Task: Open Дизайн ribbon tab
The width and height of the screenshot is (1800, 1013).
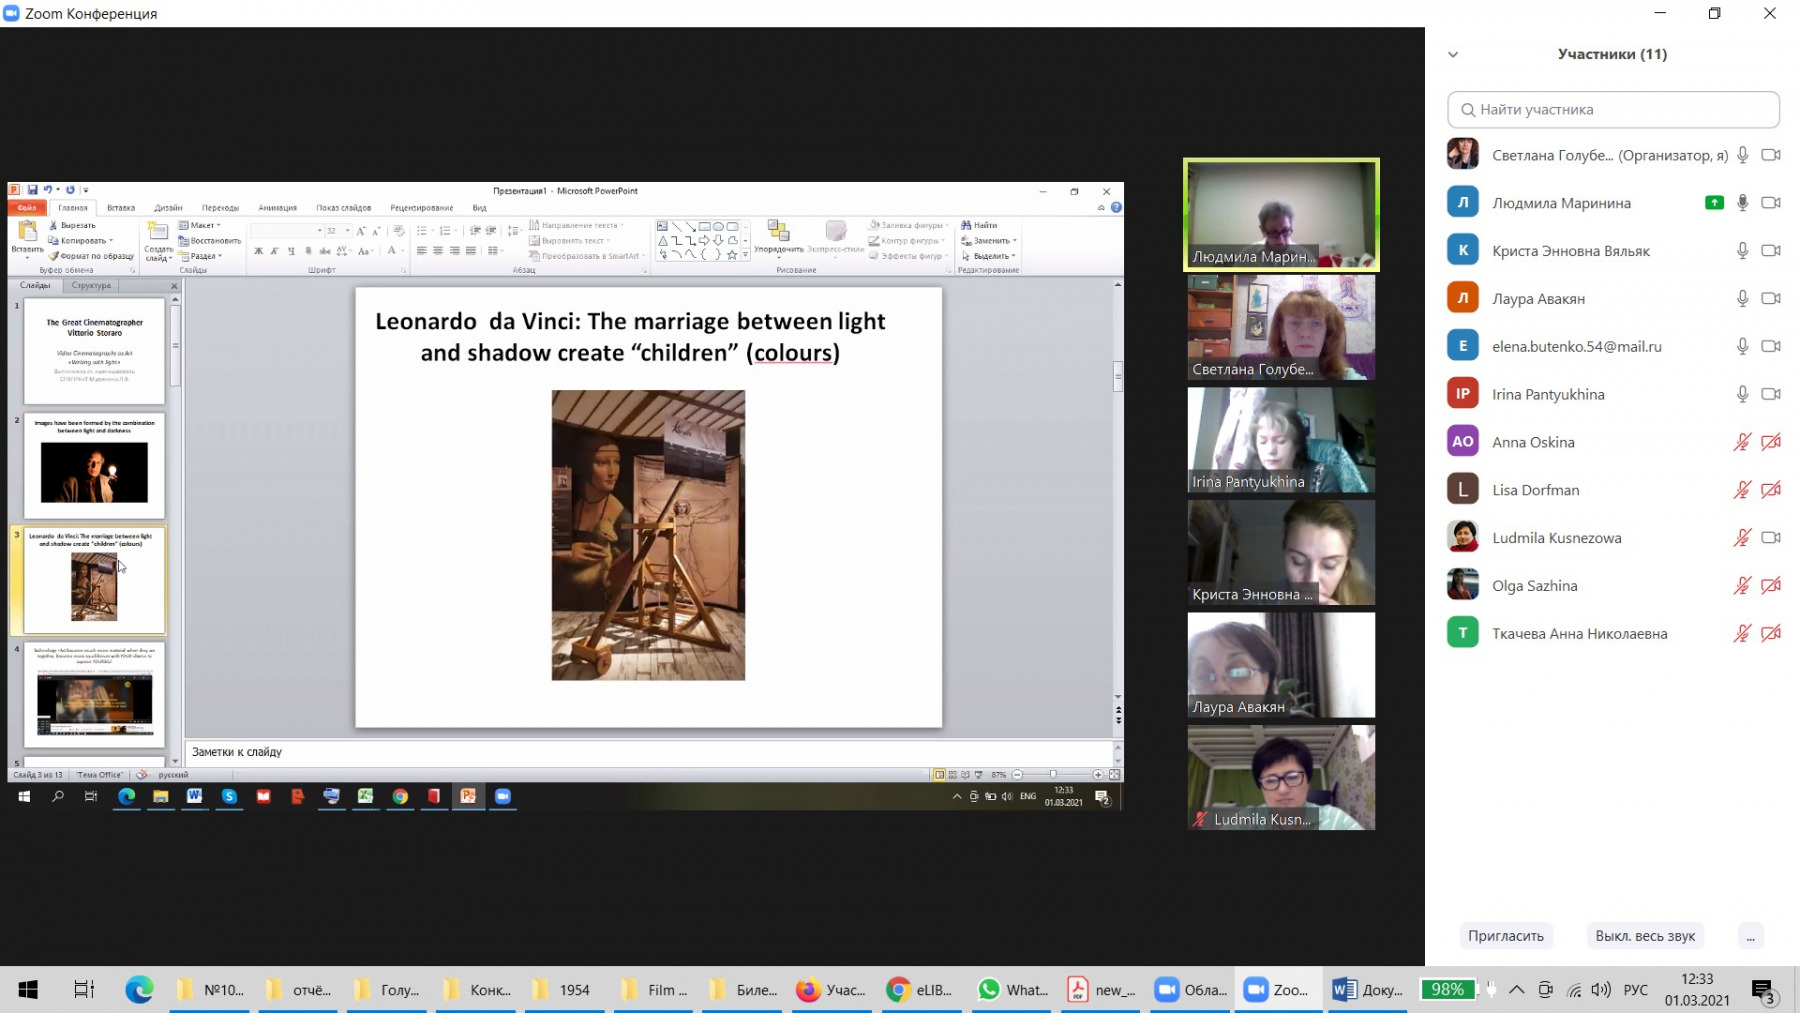Action: (168, 208)
